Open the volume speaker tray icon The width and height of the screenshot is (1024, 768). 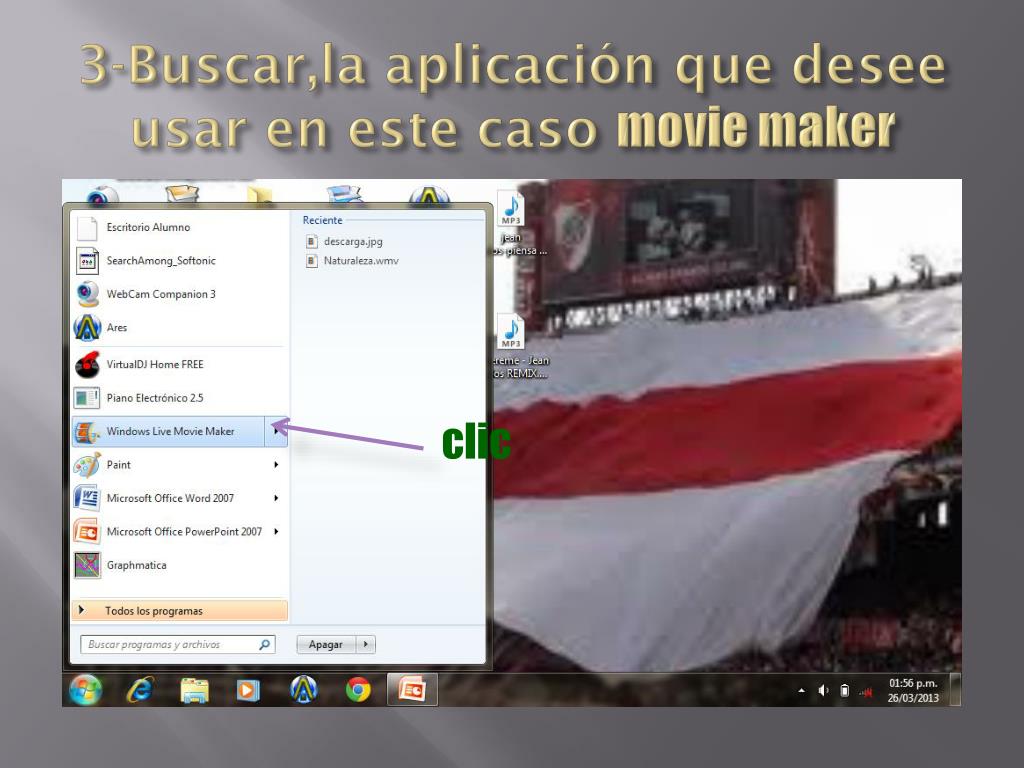pyautogui.click(x=823, y=690)
